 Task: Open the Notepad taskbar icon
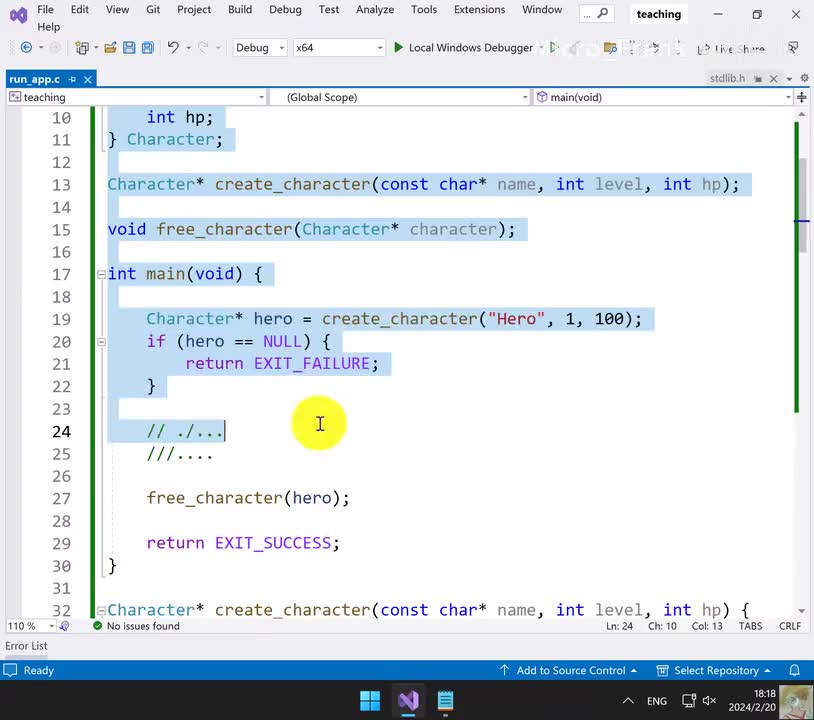pyautogui.click(x=445, y=701)
